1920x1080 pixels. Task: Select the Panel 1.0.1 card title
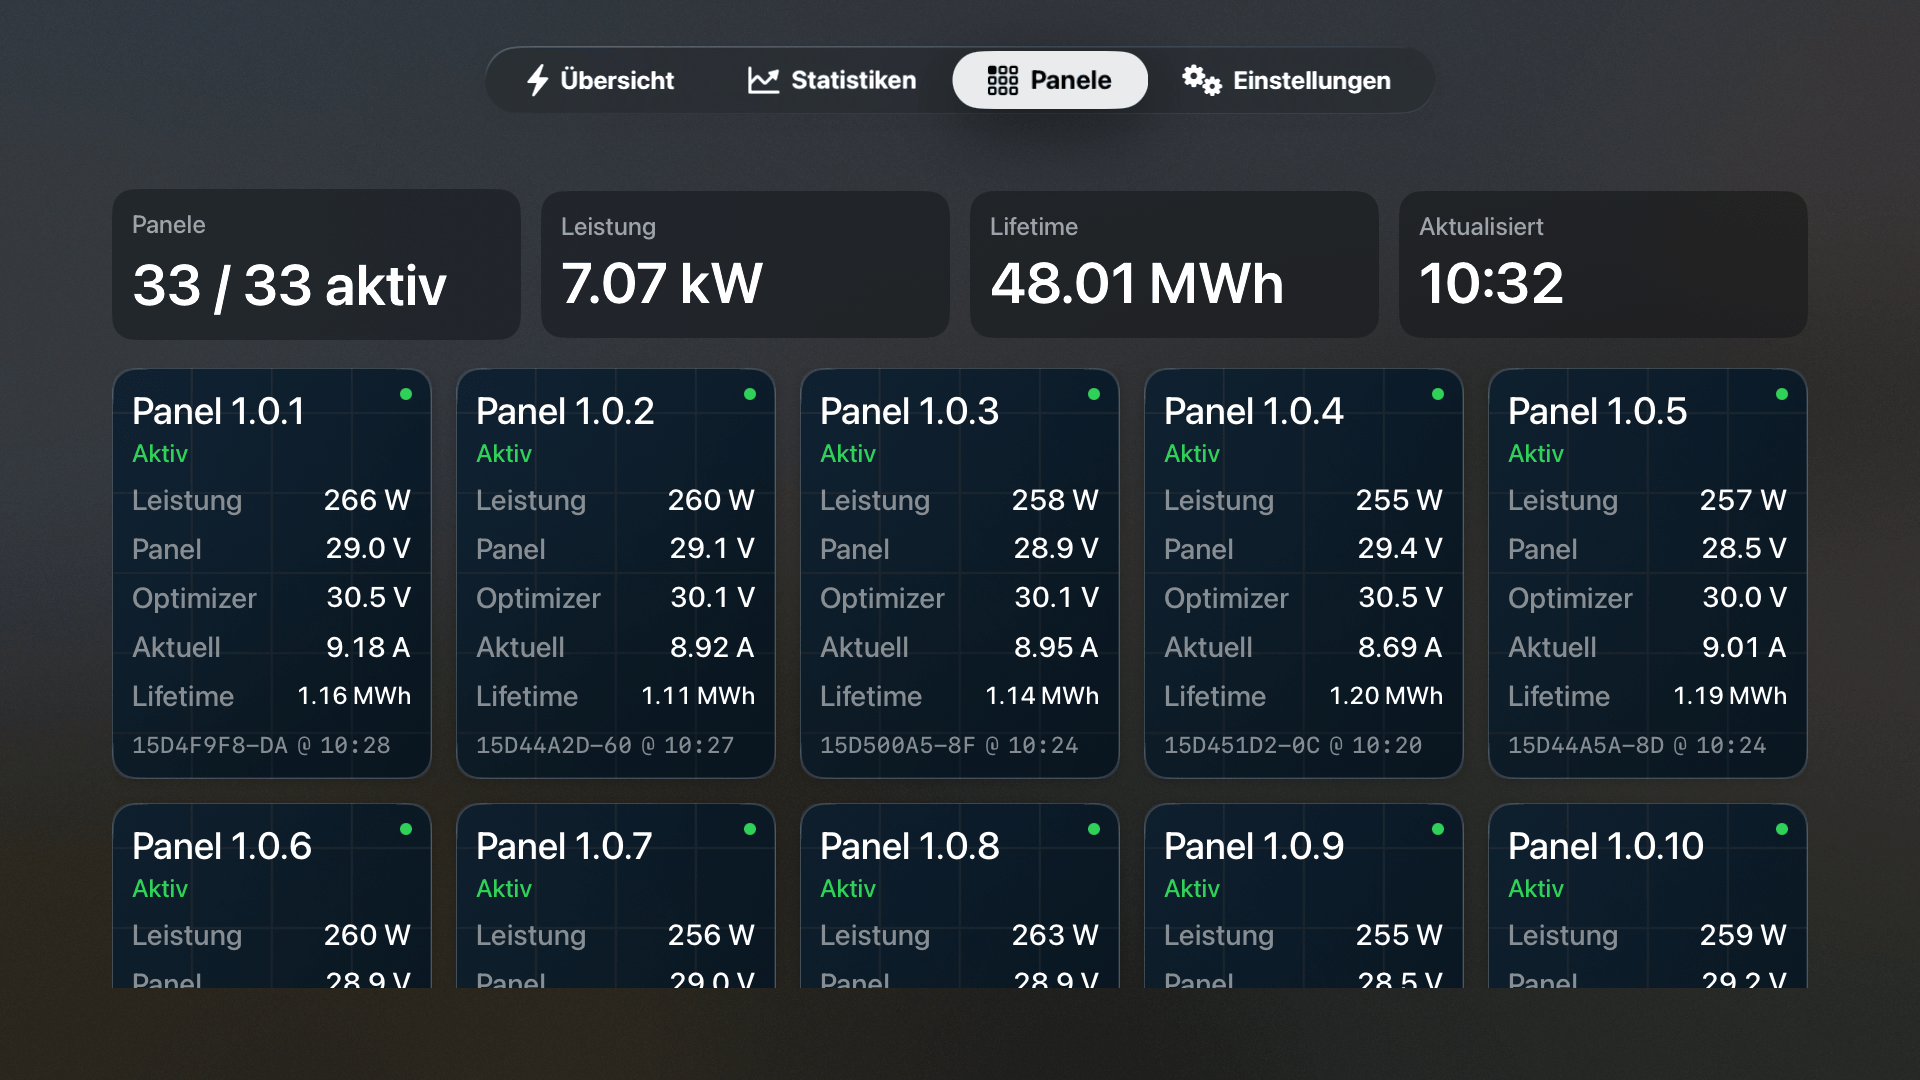click(219, 411)
